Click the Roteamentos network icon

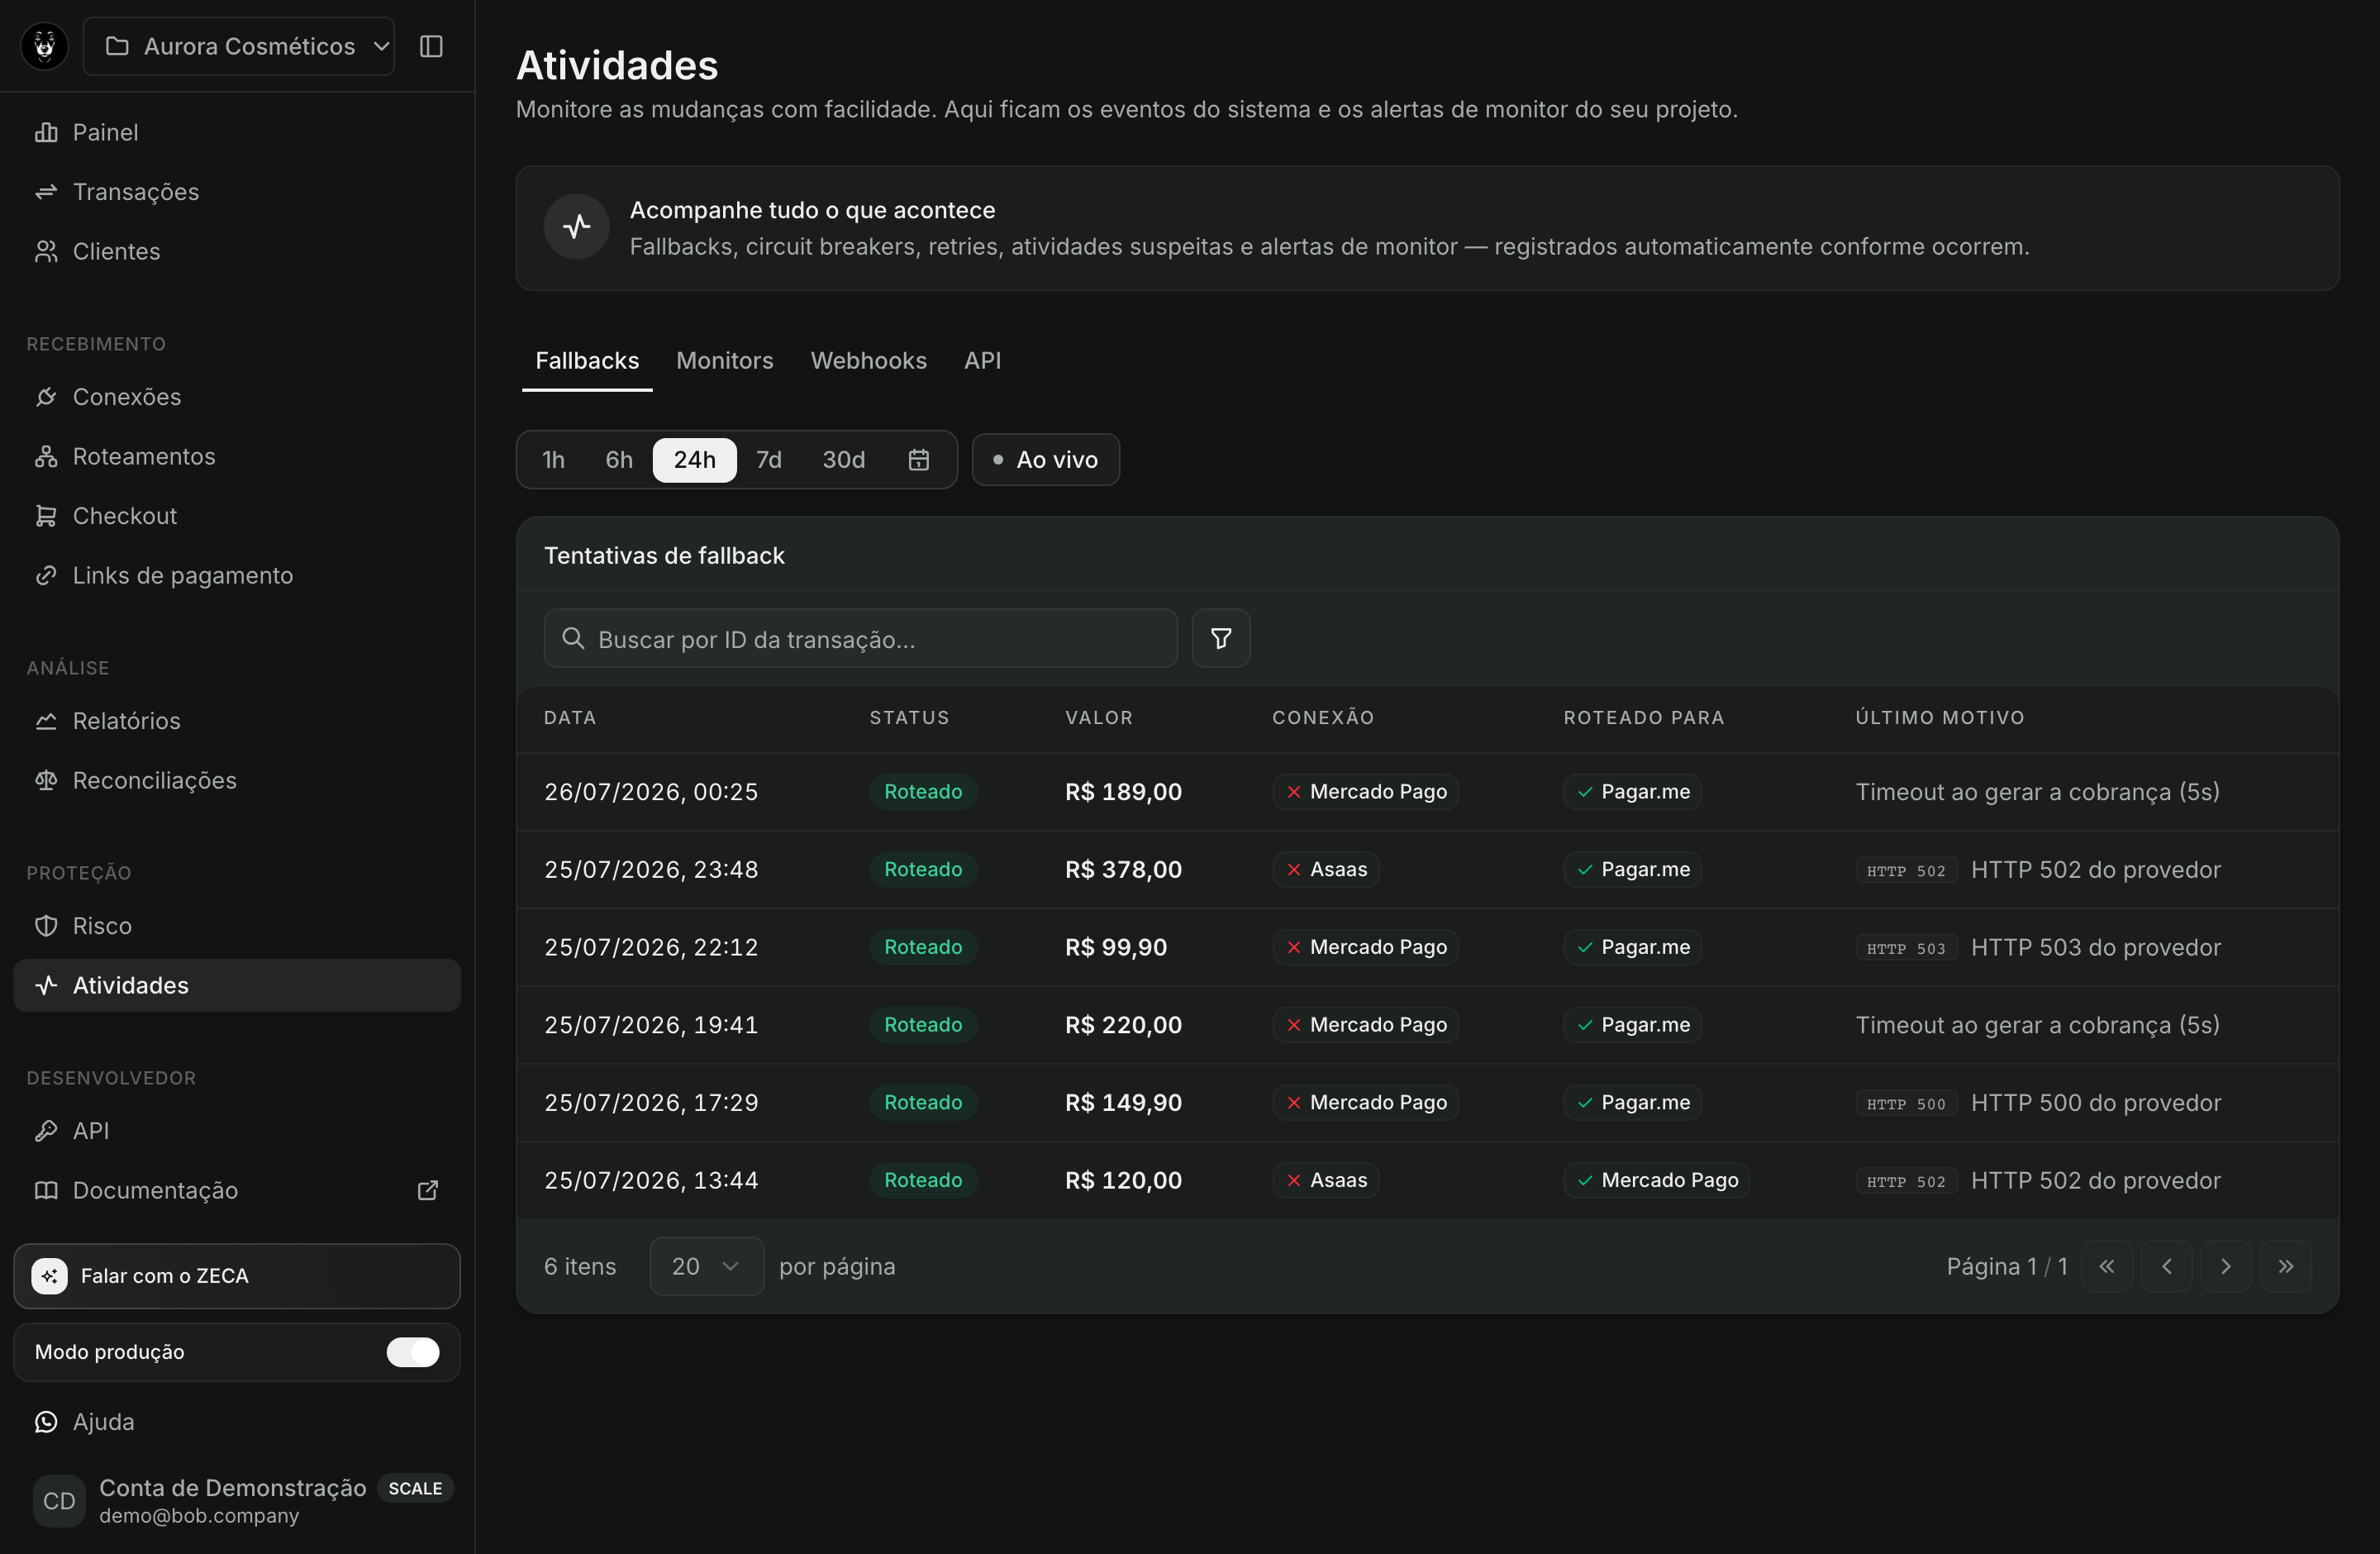46,456
